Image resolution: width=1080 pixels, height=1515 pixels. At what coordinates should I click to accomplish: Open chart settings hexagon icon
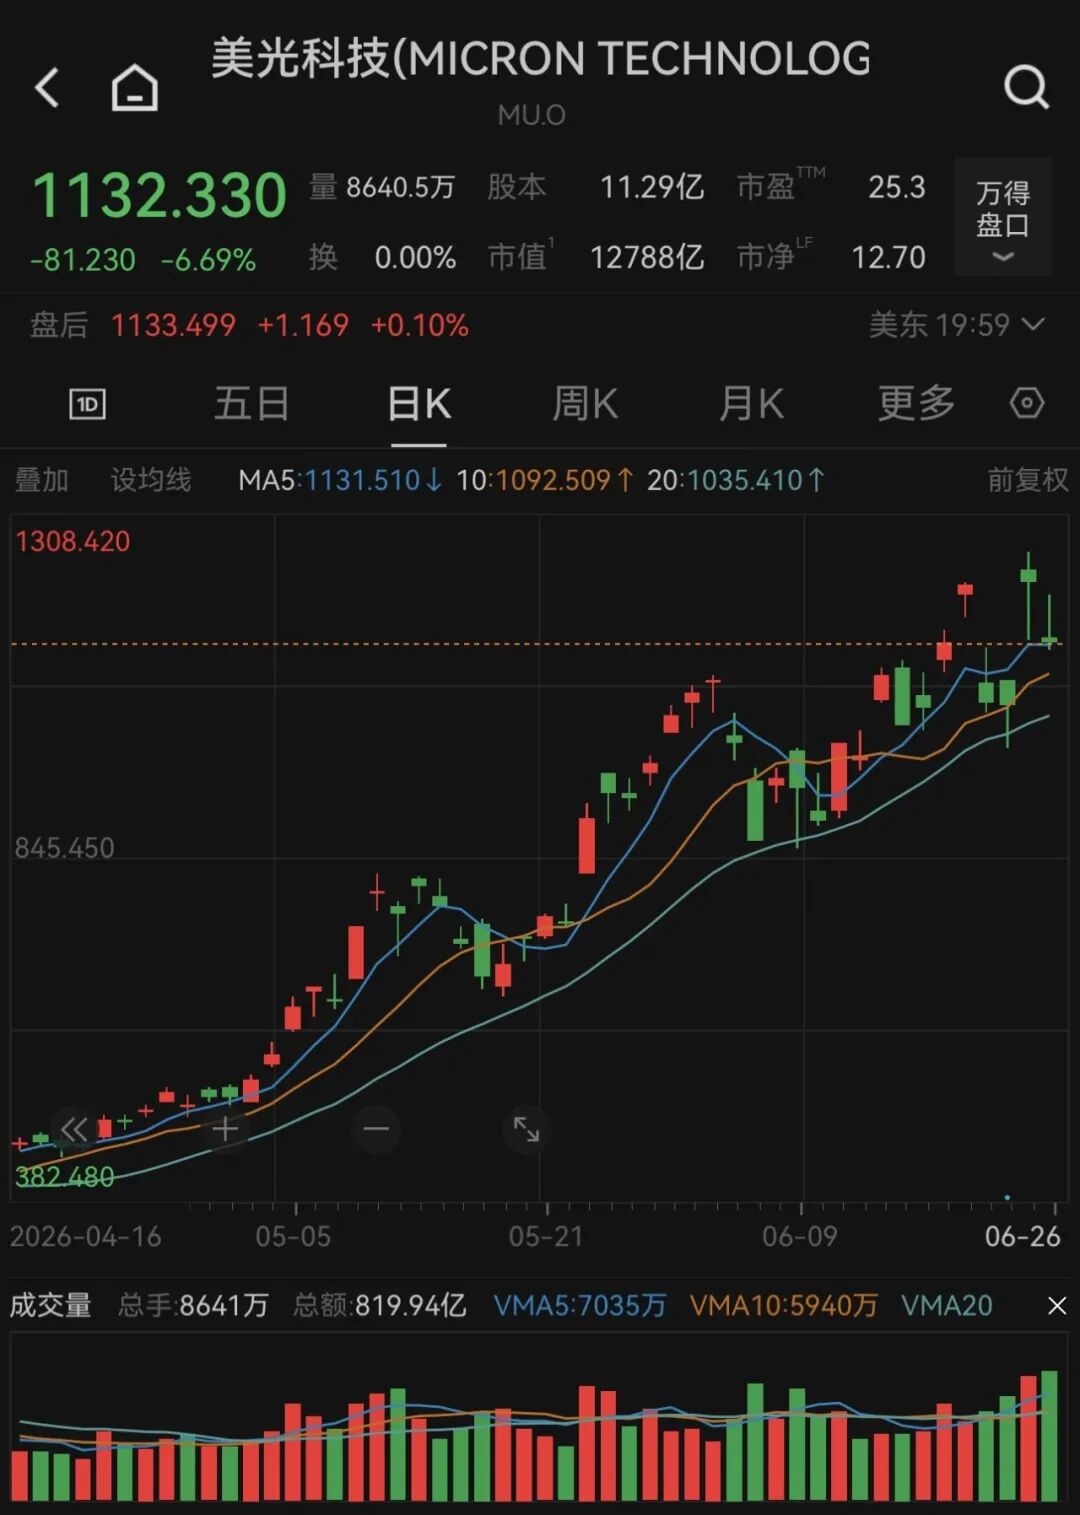pyautogui.click(x=1027, y=404)
